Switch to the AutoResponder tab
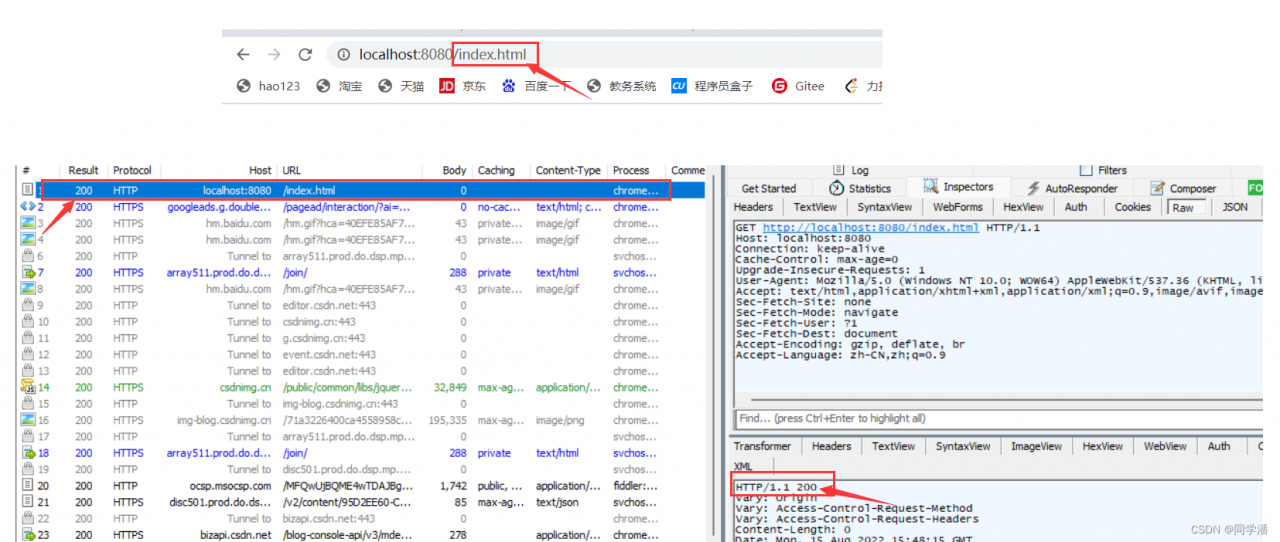This screenshot has height=542, width=1280. click(x=1072, y=188)
